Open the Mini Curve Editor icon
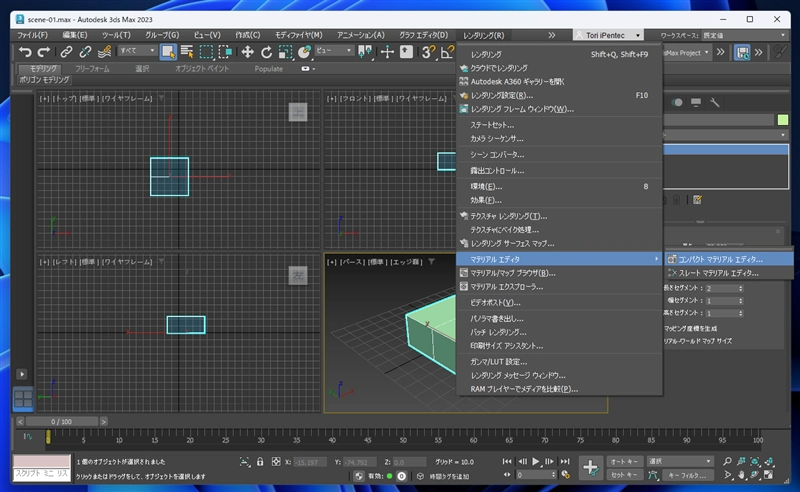This screenshot has height=492, width=800. pos(28,436)
